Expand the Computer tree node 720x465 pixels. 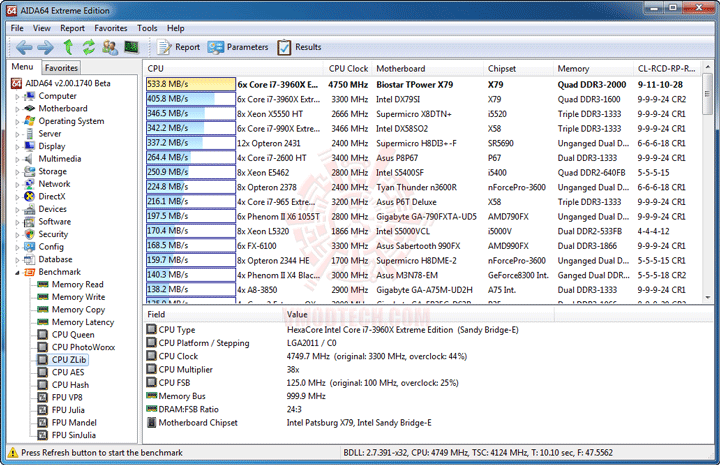17,96
